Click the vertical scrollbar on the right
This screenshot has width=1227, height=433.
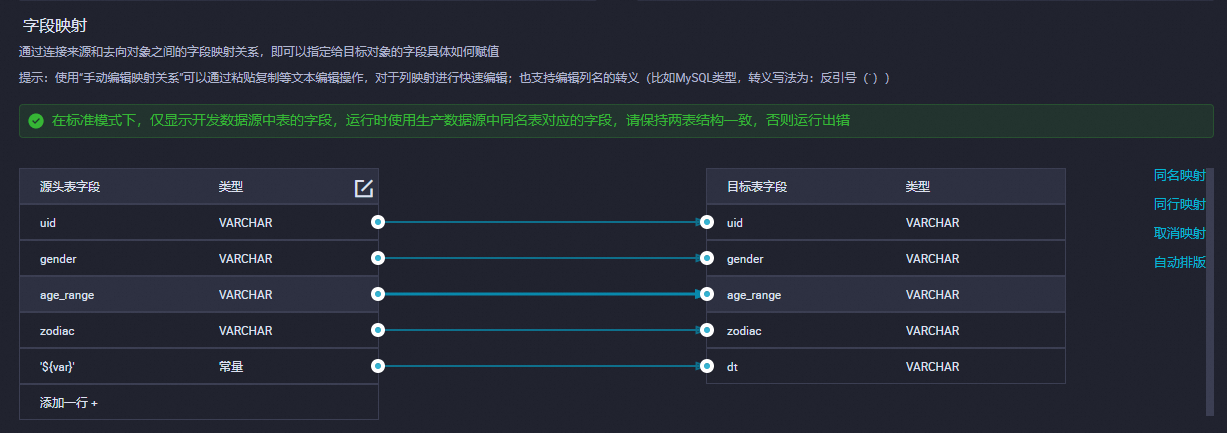1209,290
